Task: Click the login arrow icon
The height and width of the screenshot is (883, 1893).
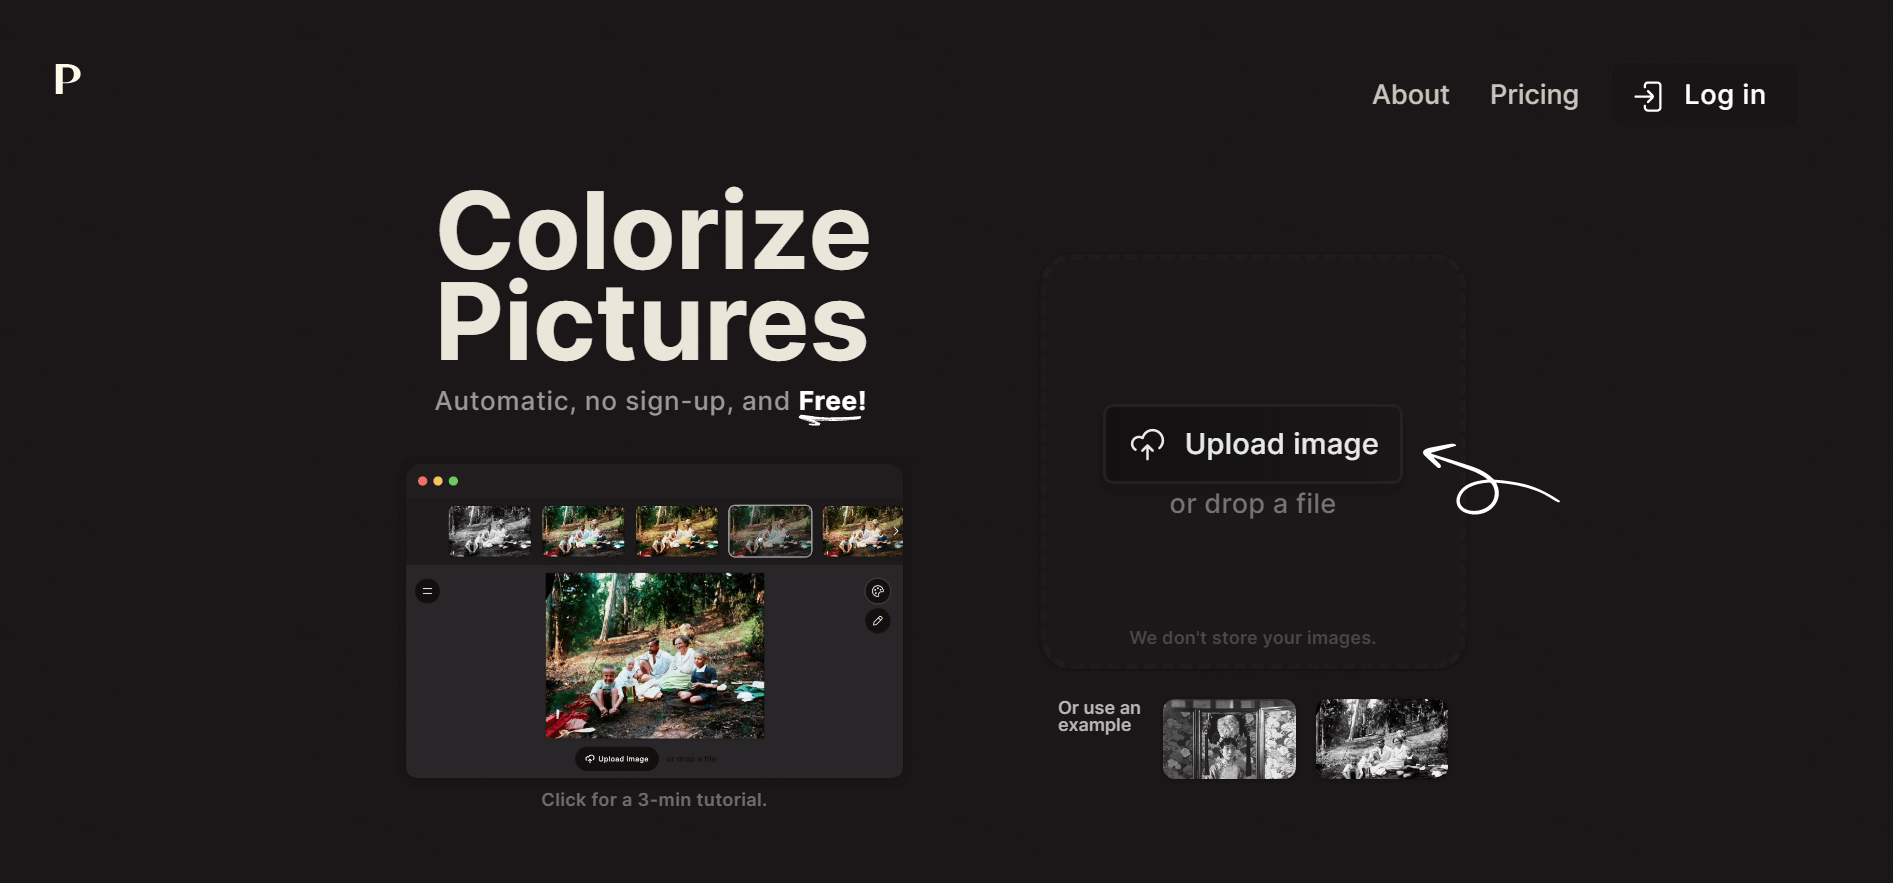Action: (1648, 96)
